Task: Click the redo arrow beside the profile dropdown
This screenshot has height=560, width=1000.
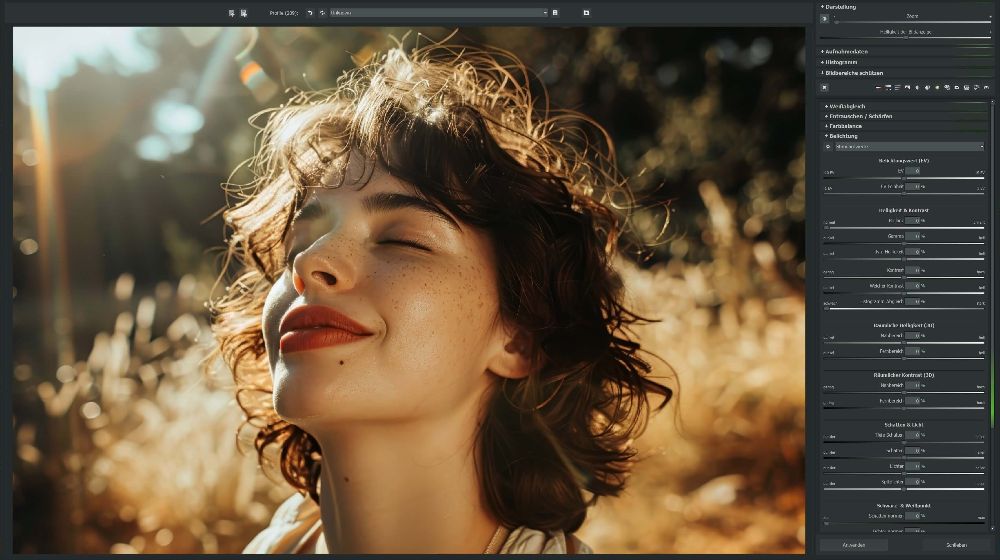Action: [322, 13]
